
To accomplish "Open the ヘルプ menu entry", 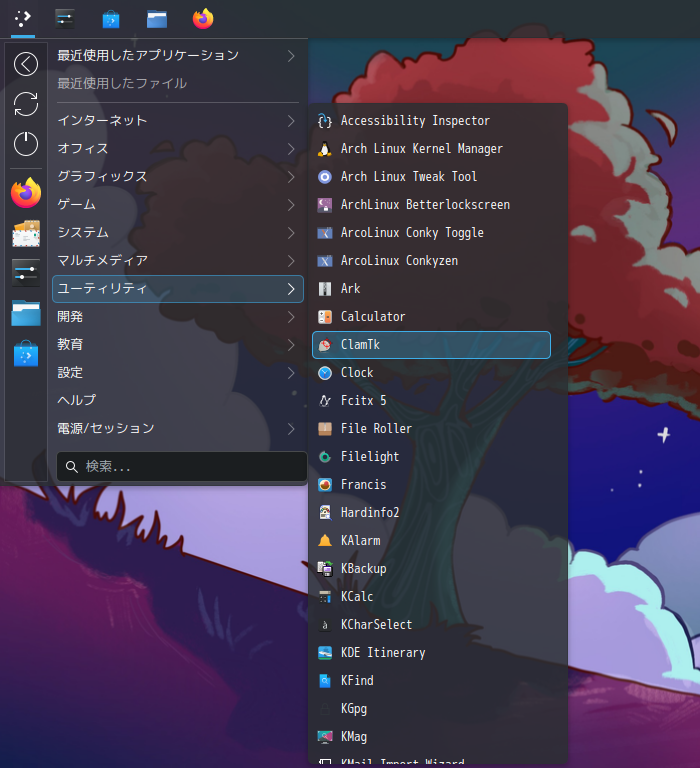I will point(178,401).
